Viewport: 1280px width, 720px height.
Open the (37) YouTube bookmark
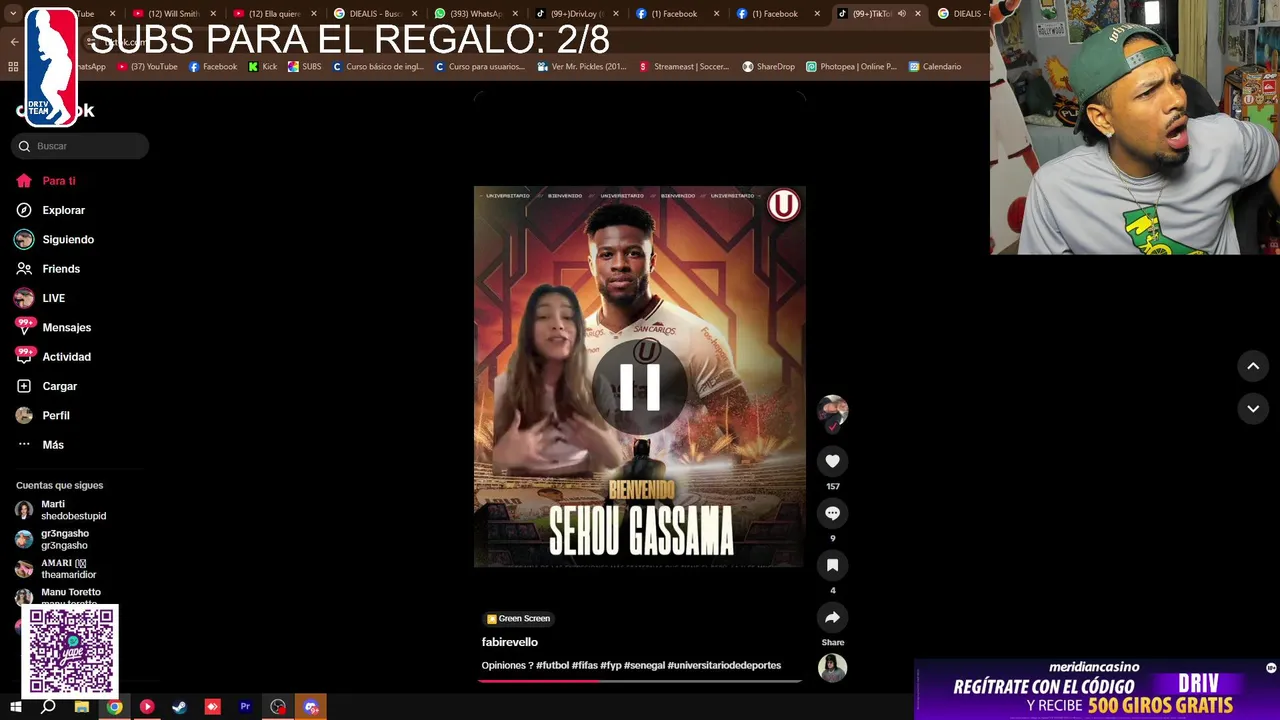pos(147,67)
